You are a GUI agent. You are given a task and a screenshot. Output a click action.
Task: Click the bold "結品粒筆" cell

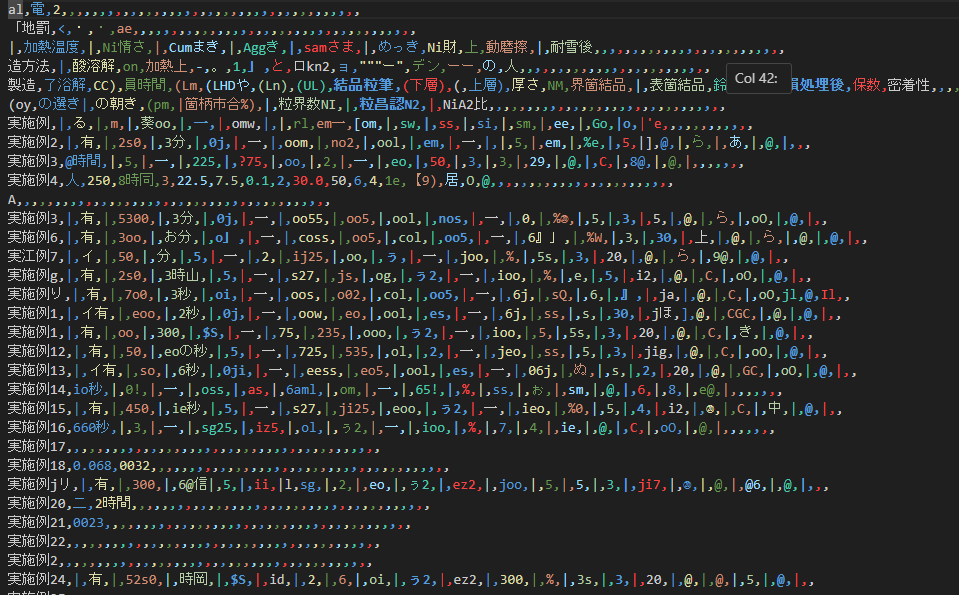363,85
